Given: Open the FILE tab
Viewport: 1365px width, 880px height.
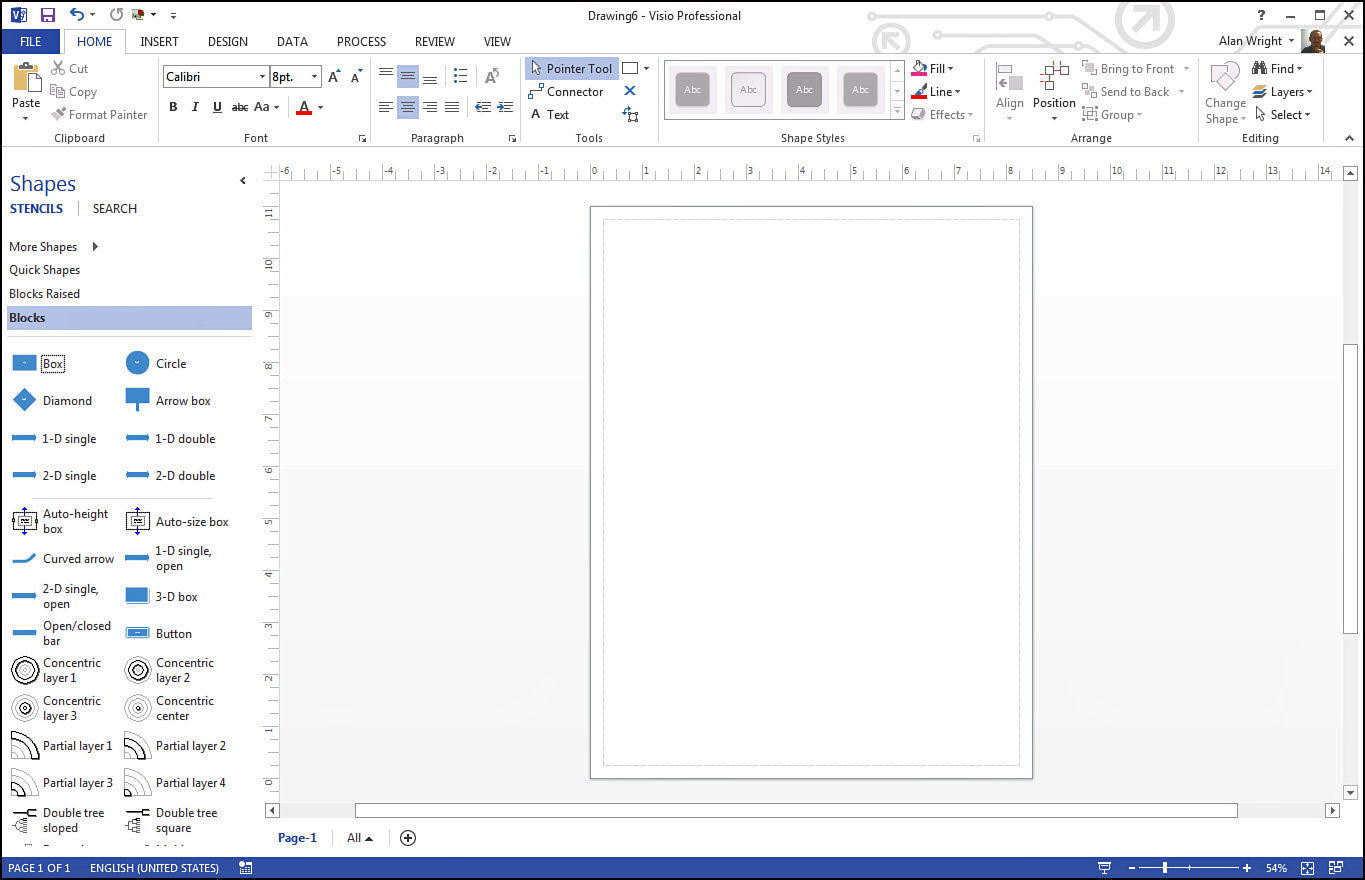Looking at the screenshot, I should pos(31,41).
